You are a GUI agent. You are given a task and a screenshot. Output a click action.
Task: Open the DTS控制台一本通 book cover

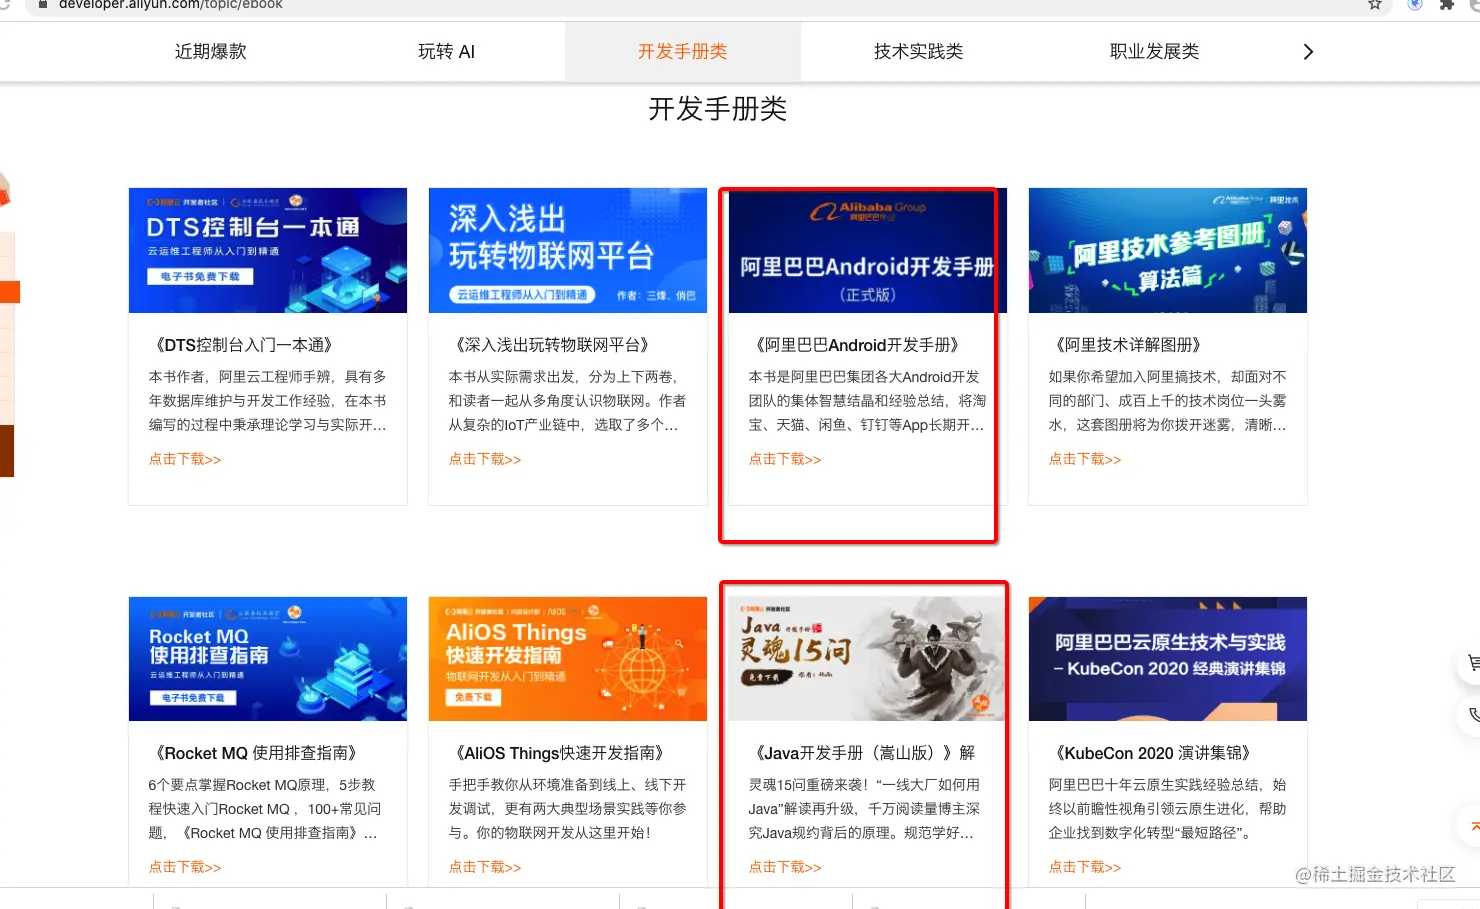(x=268, y=250)
